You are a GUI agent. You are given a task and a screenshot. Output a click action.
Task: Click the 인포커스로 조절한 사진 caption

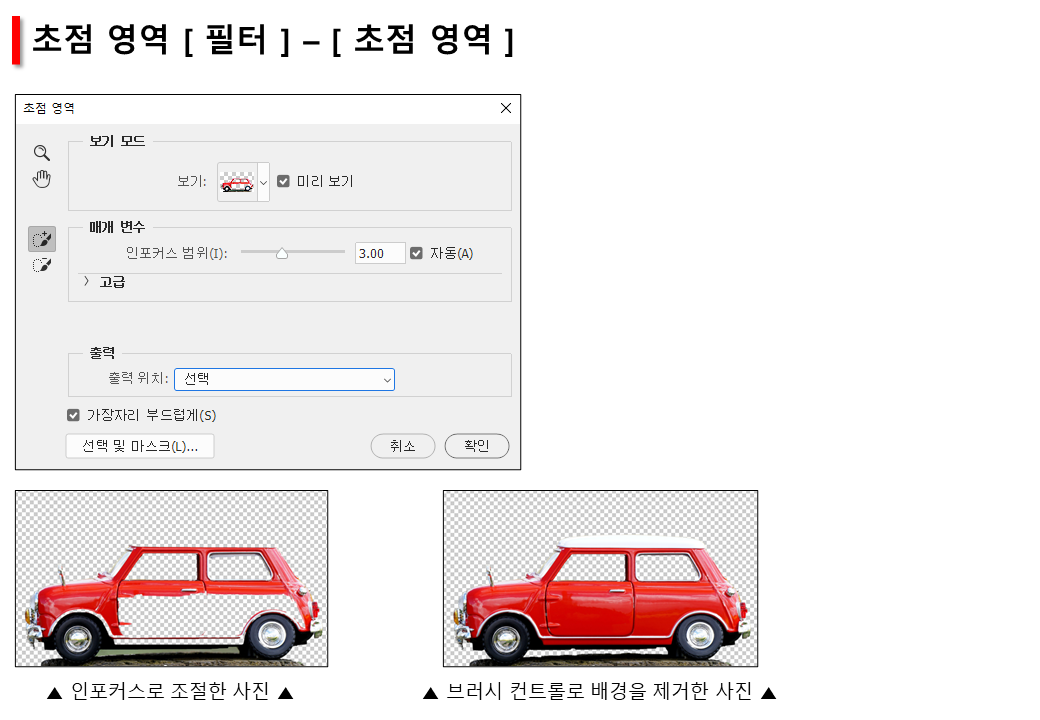click(170, 691)
